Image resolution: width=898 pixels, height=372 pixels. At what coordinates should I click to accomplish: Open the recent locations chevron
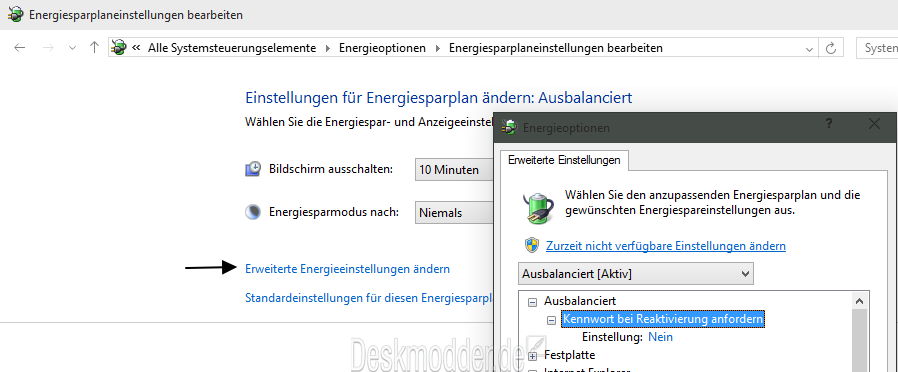(x=72, y=48)
